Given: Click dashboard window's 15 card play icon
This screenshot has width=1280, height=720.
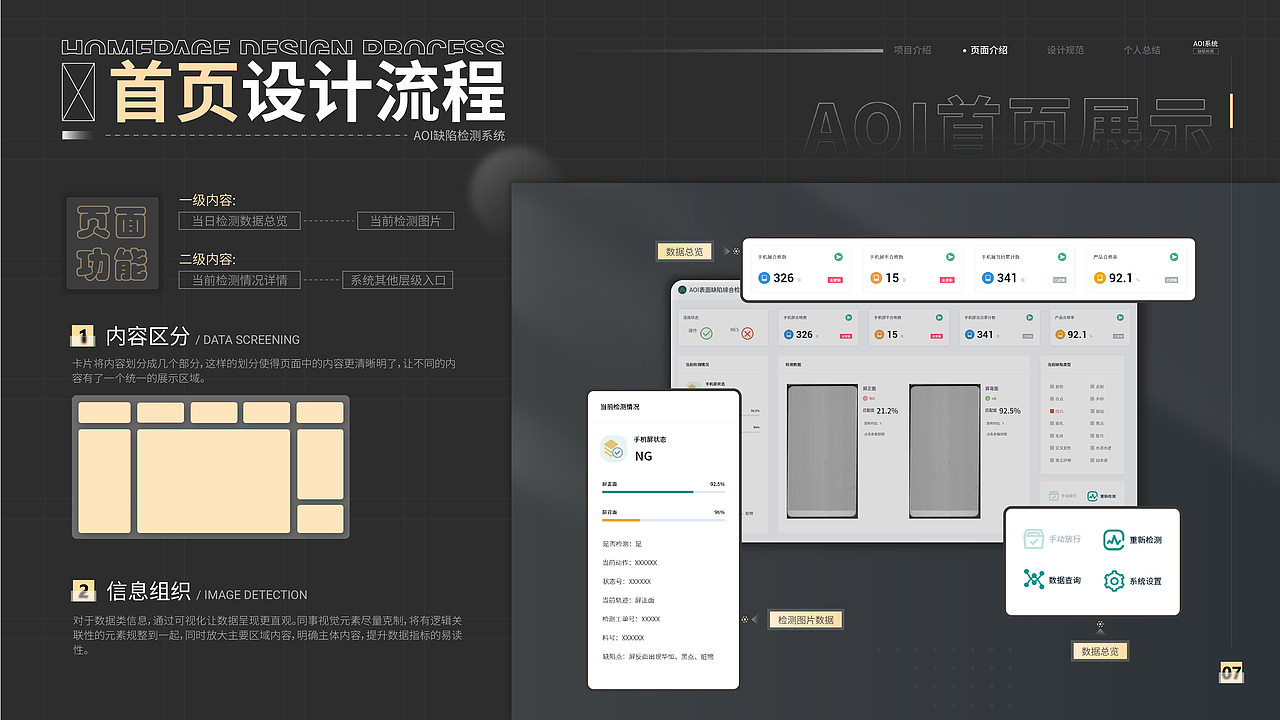Looking at the screenshot, I should [x=939, y=317].
